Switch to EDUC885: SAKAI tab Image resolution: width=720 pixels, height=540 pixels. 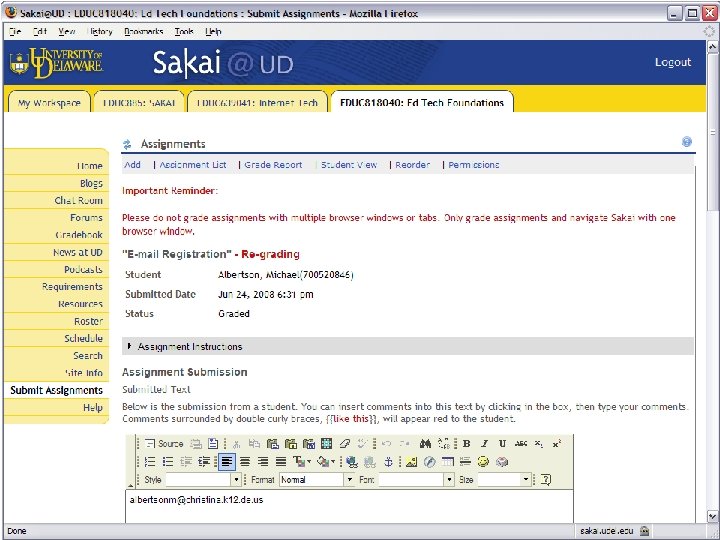pos(139,102)
